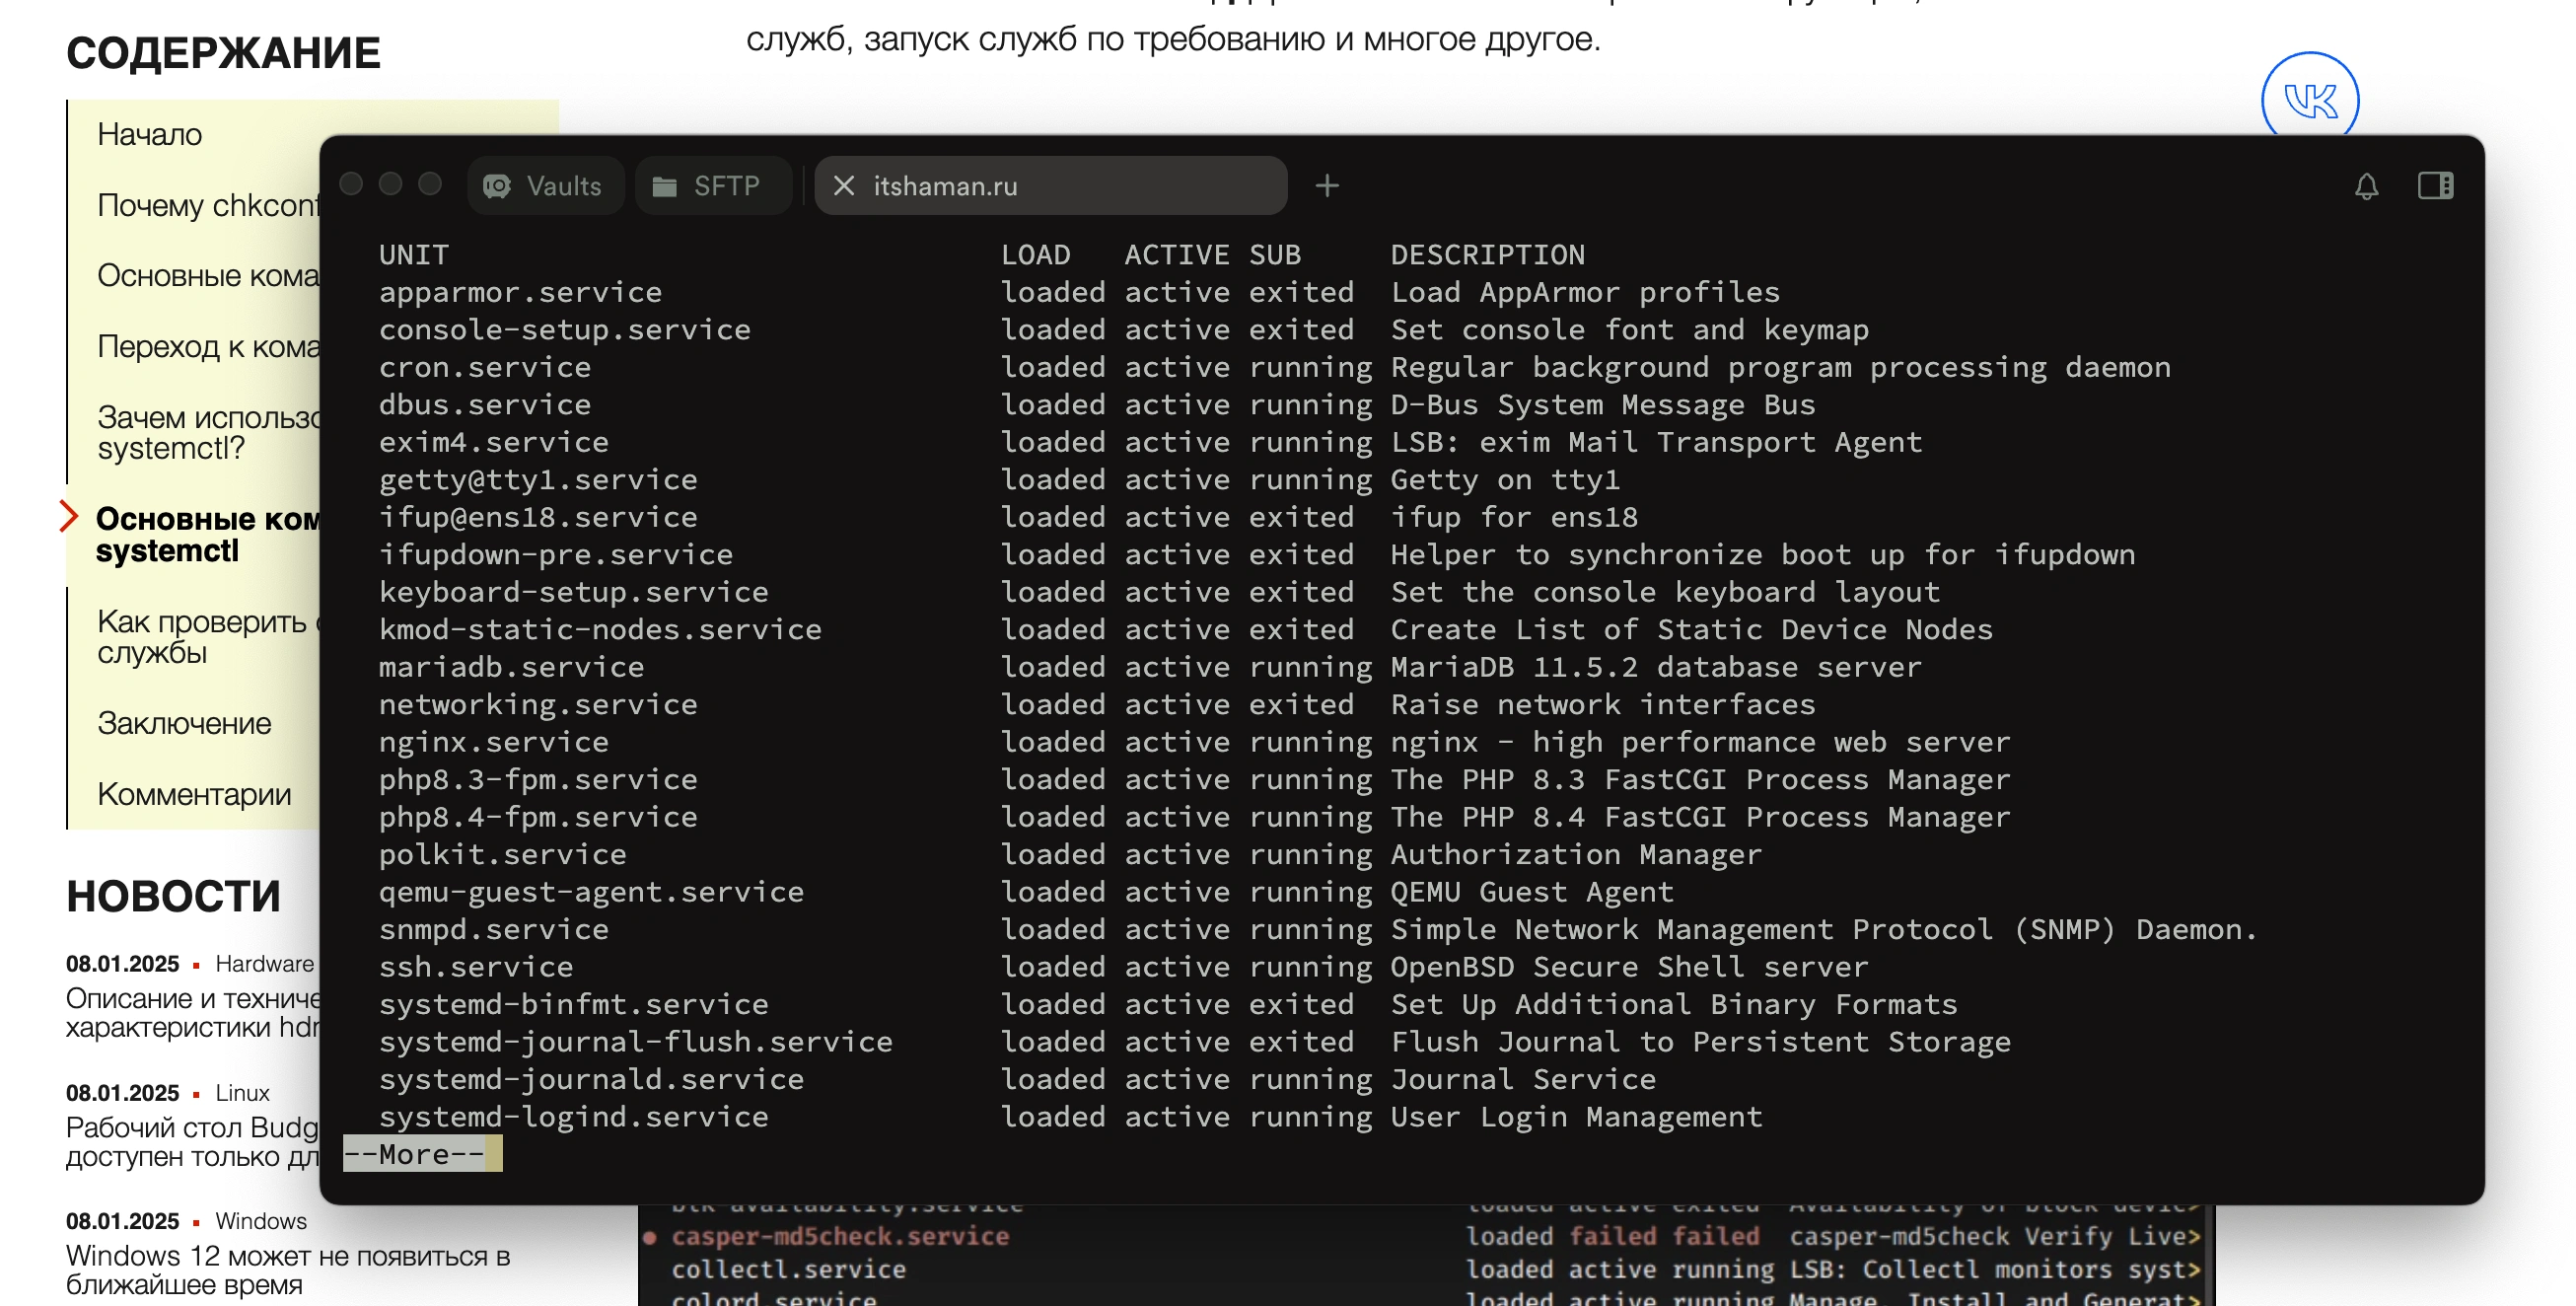Open Переход к командам contents link
The width and height of the screenshot is (2576, 1306).
(209, 346)
